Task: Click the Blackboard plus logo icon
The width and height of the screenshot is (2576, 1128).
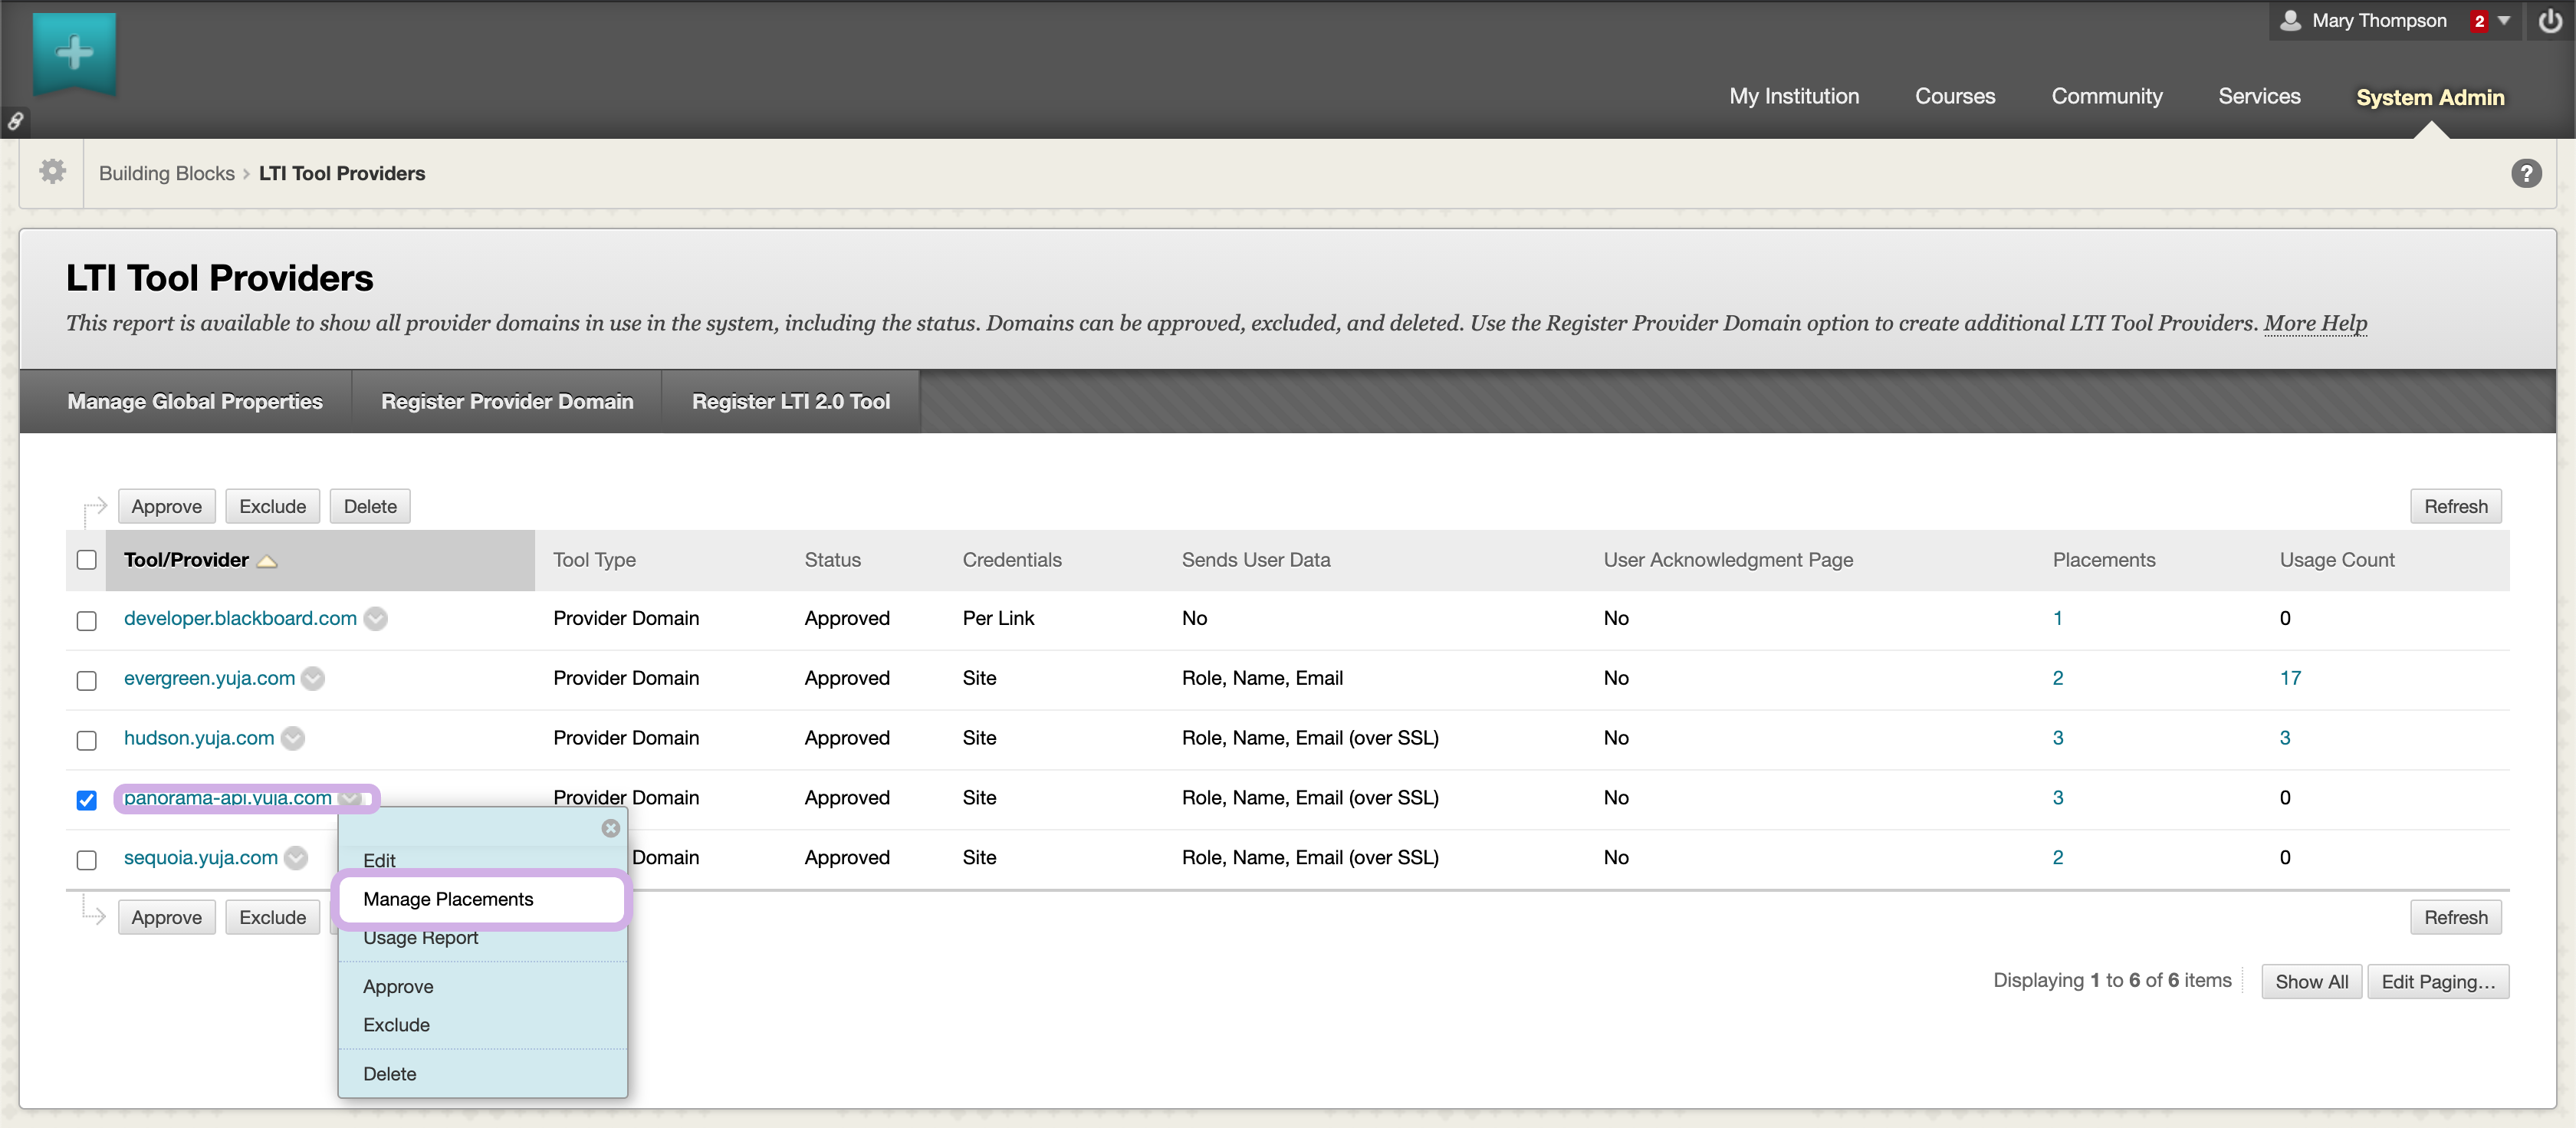Action: tap(74, 52)
